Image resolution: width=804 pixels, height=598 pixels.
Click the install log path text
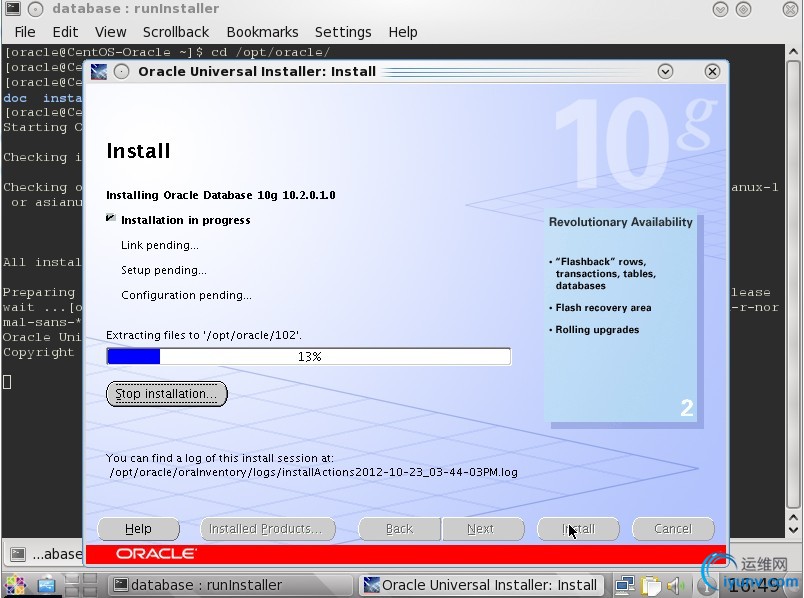[x=313, y=472]
